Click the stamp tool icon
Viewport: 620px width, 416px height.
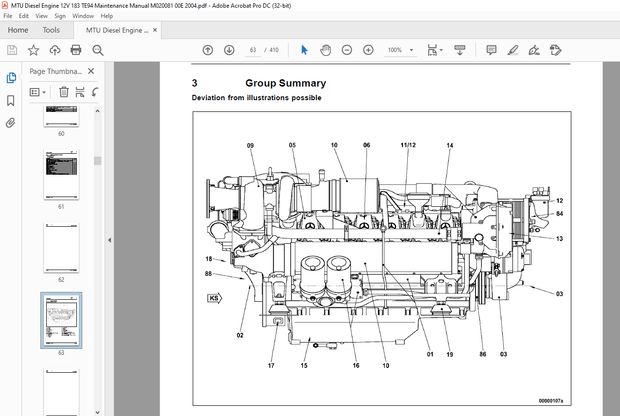tap(556, 50)
